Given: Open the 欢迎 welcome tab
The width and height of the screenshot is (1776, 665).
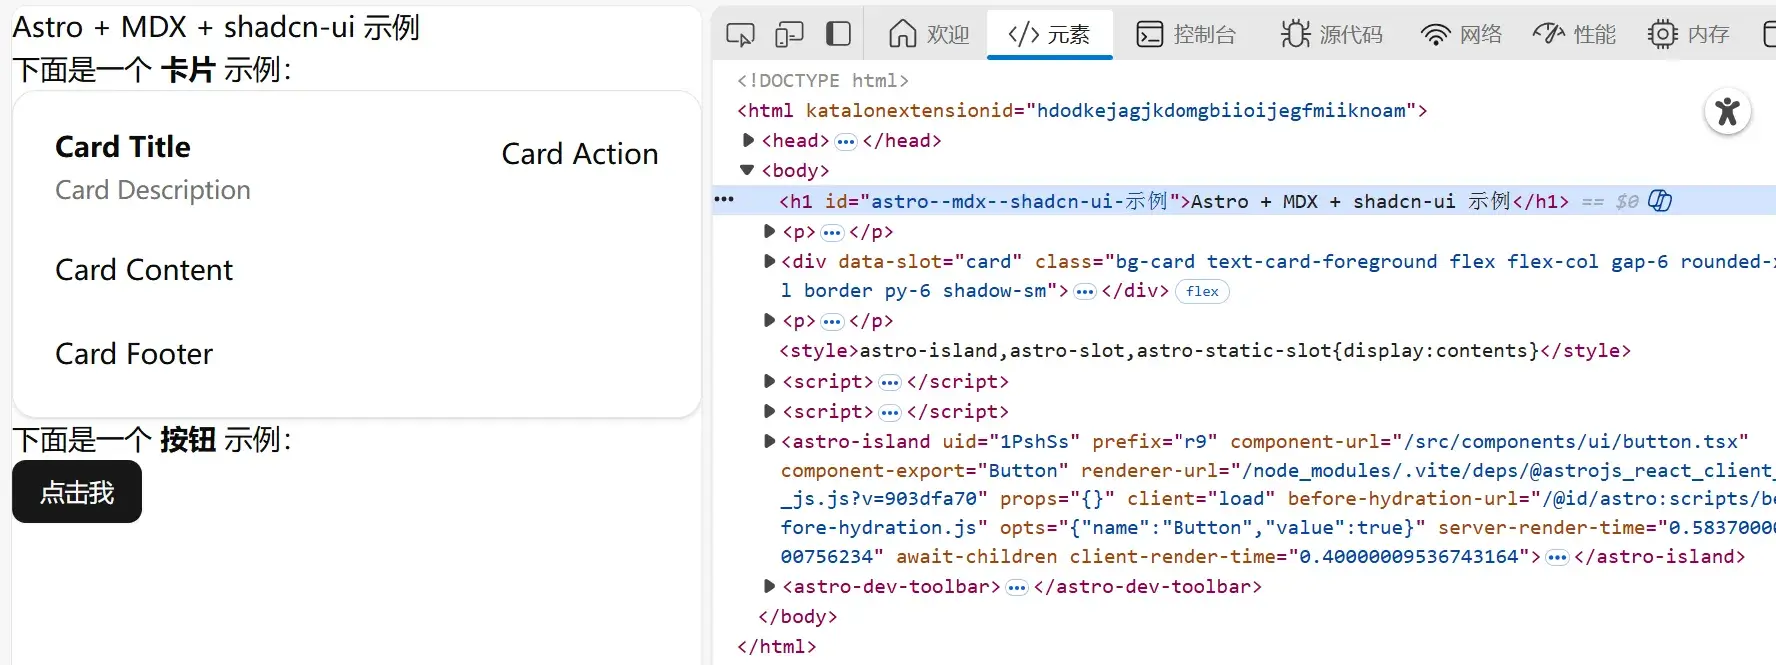Looking at the screenshot, I should click(929, 34).
